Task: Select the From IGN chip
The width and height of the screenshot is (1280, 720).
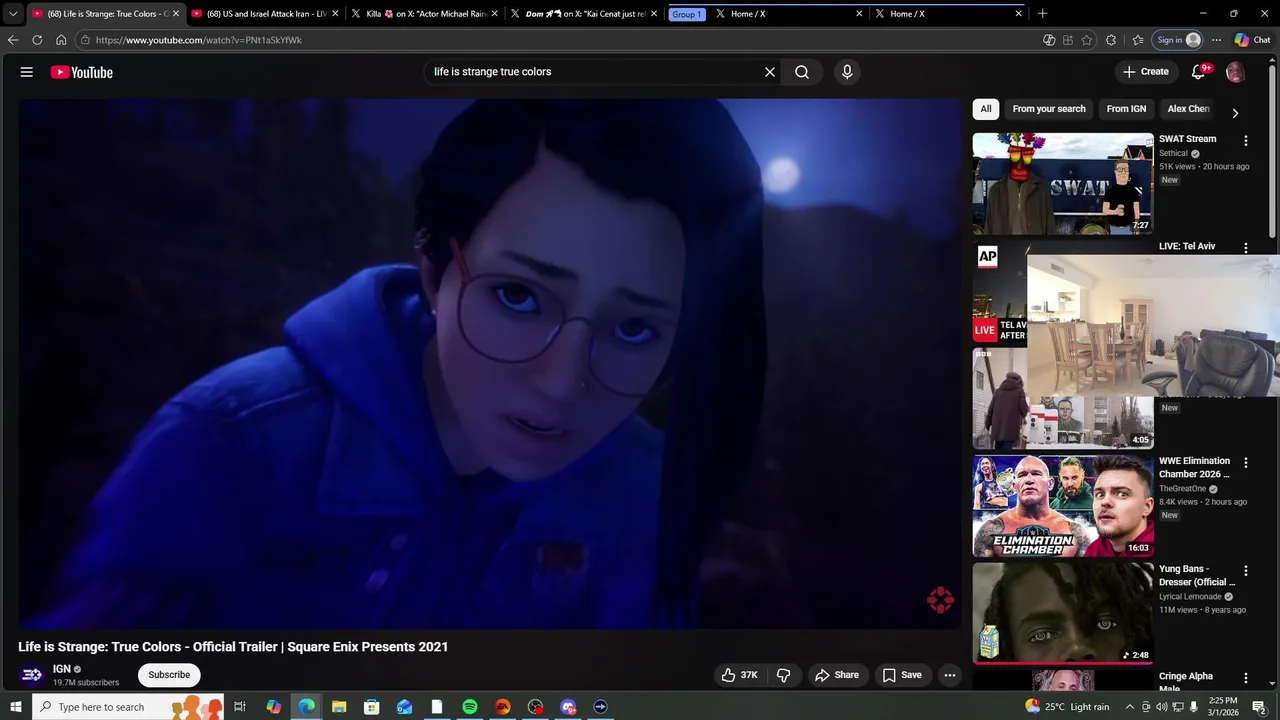Action: point(1126,109)
